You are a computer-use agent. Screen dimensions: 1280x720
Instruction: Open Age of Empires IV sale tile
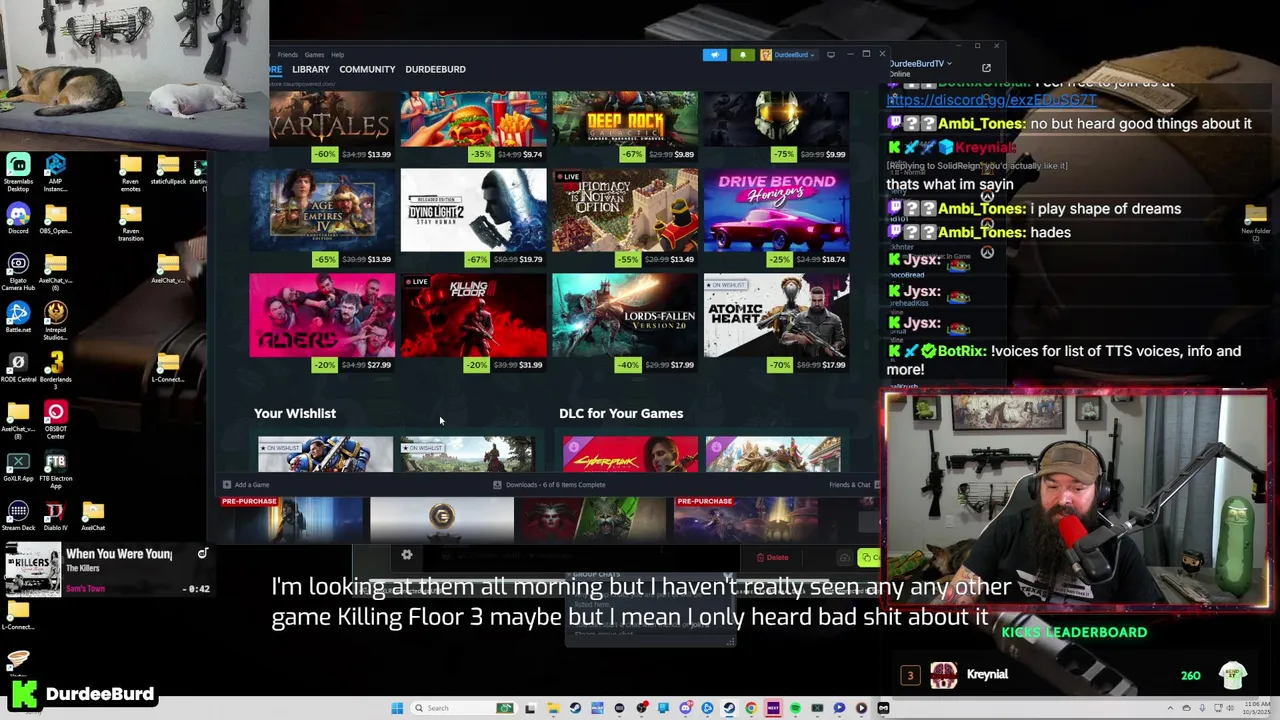(x=322, y=218)
